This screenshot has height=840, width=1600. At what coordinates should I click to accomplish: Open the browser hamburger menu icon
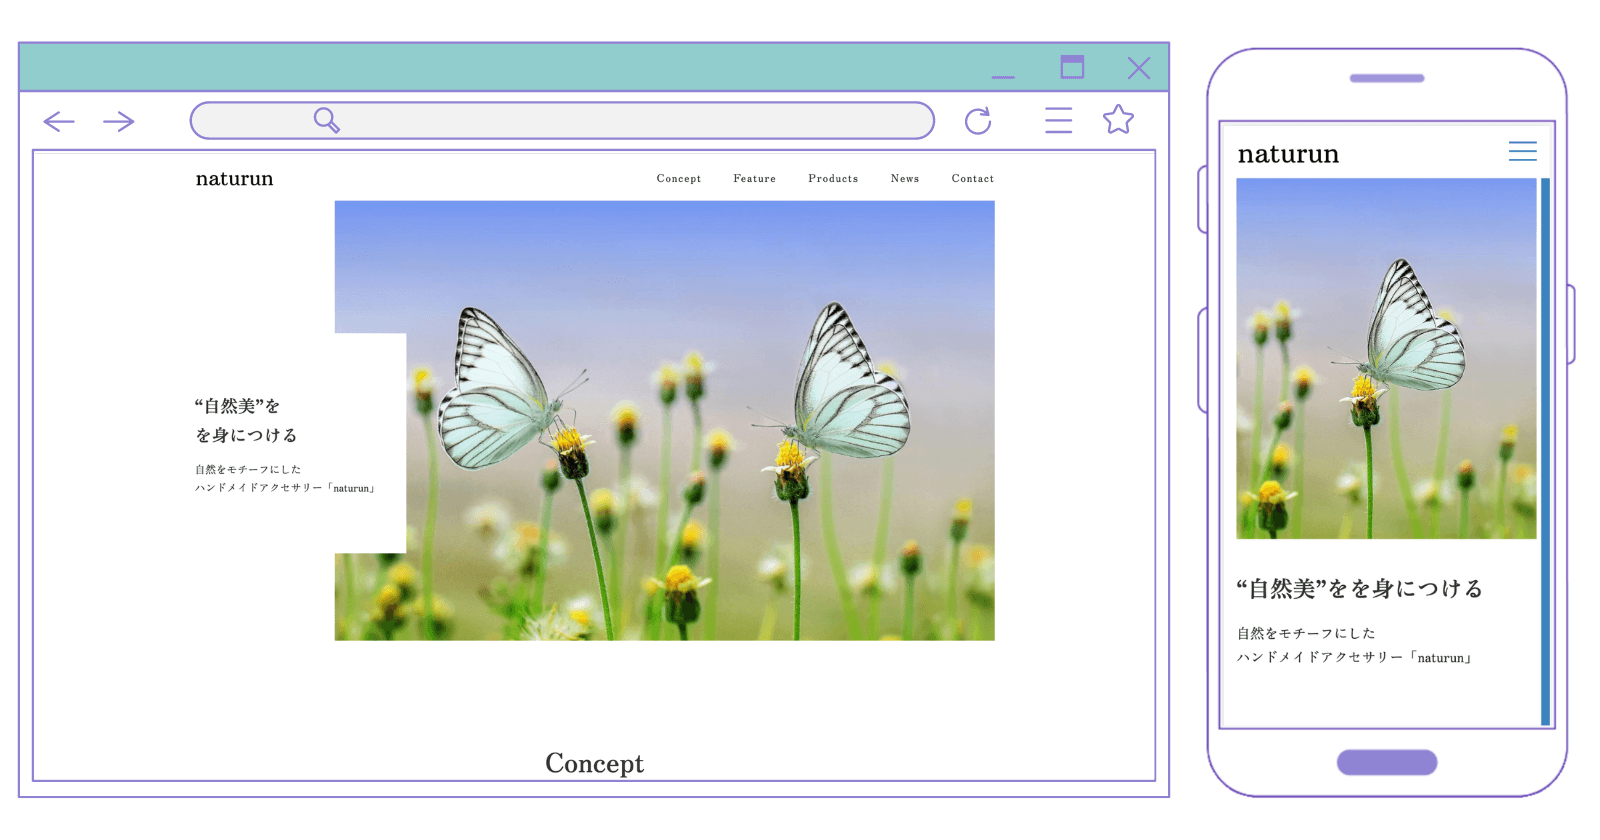1058,120
